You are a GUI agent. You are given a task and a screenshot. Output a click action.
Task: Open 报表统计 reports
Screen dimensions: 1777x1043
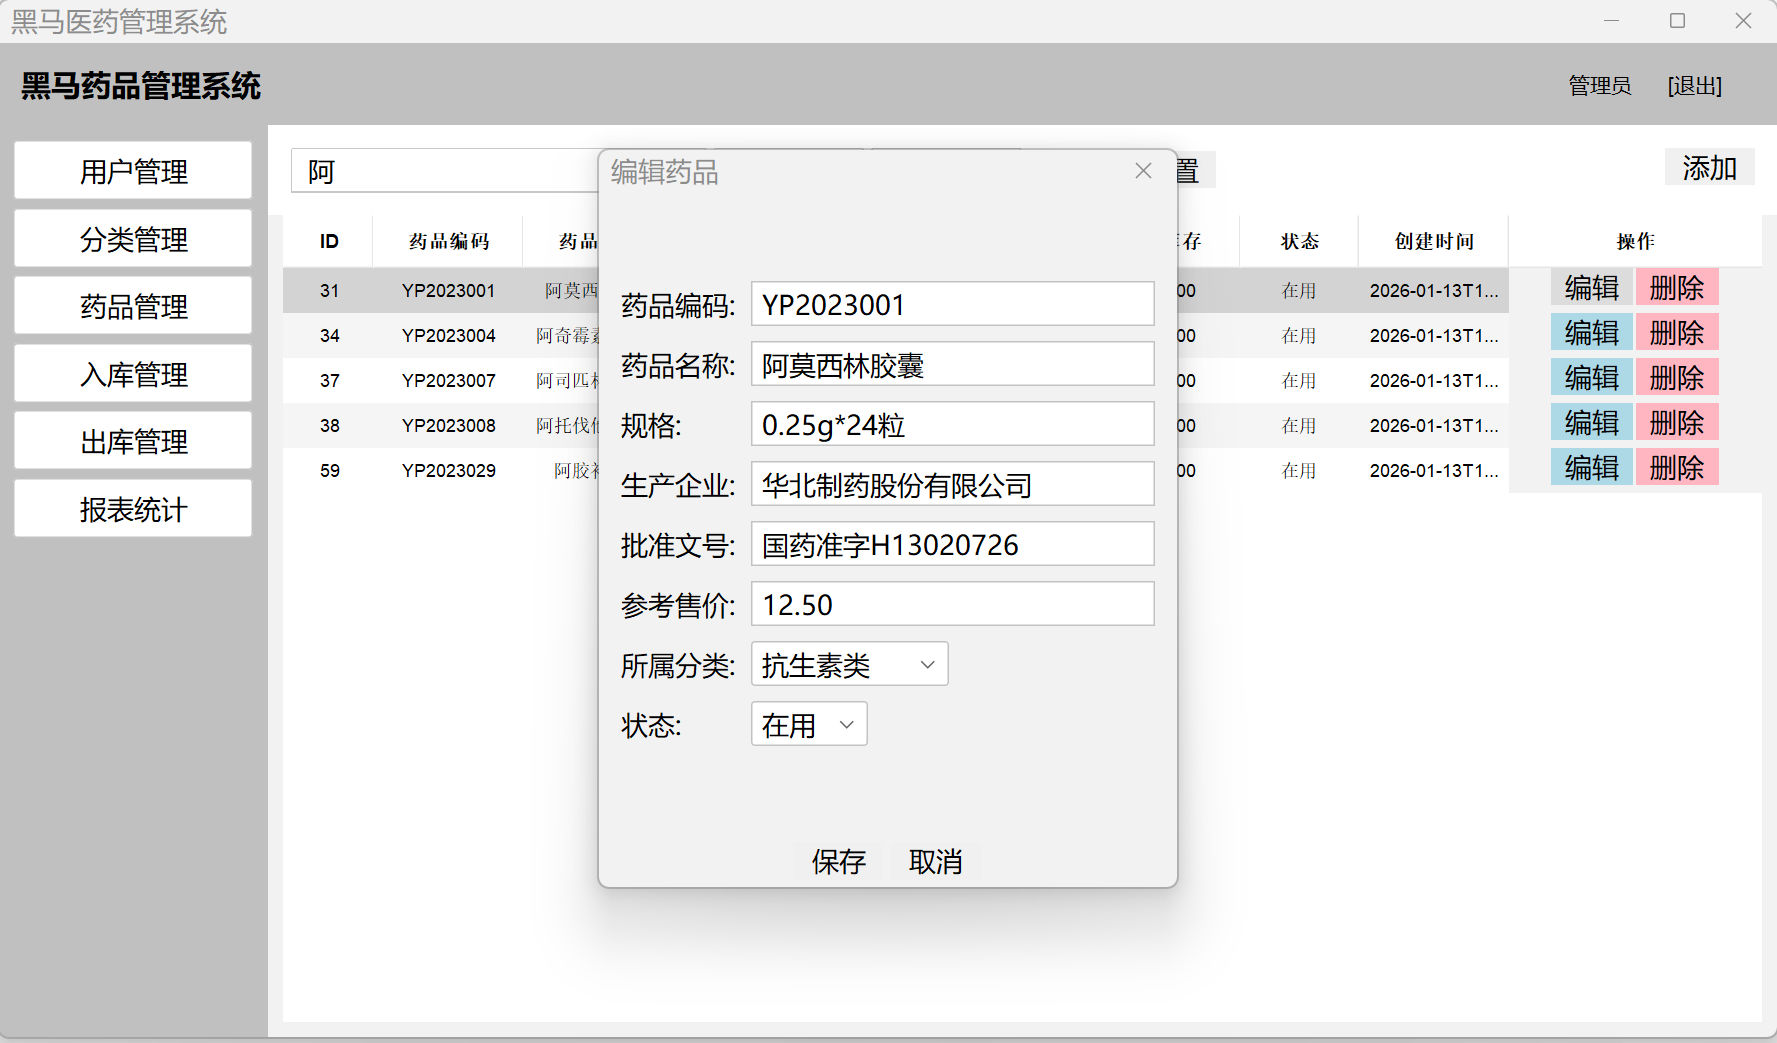133,509
